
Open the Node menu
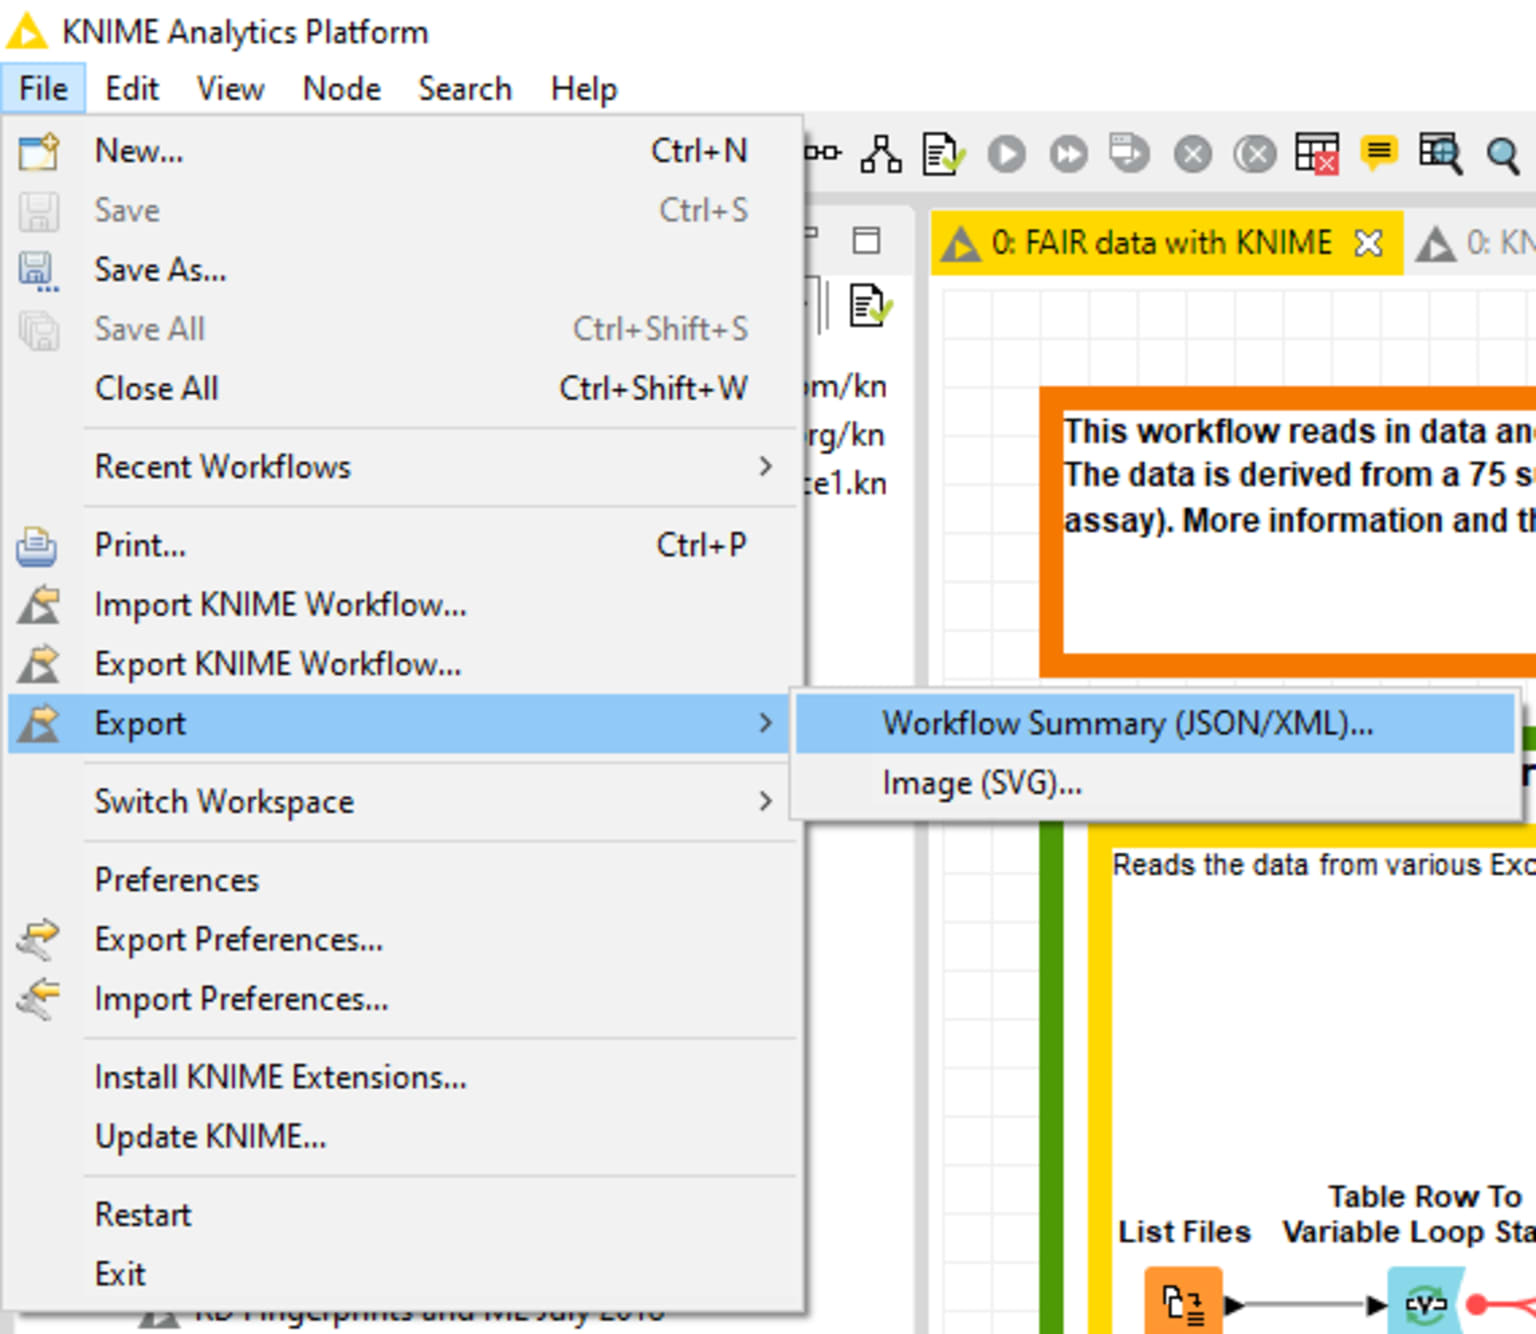coord(342,89)
